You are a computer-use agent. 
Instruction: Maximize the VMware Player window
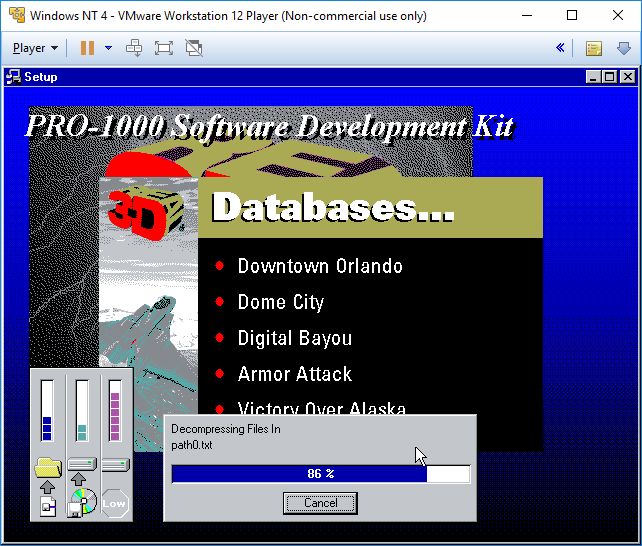pos(572,16)
